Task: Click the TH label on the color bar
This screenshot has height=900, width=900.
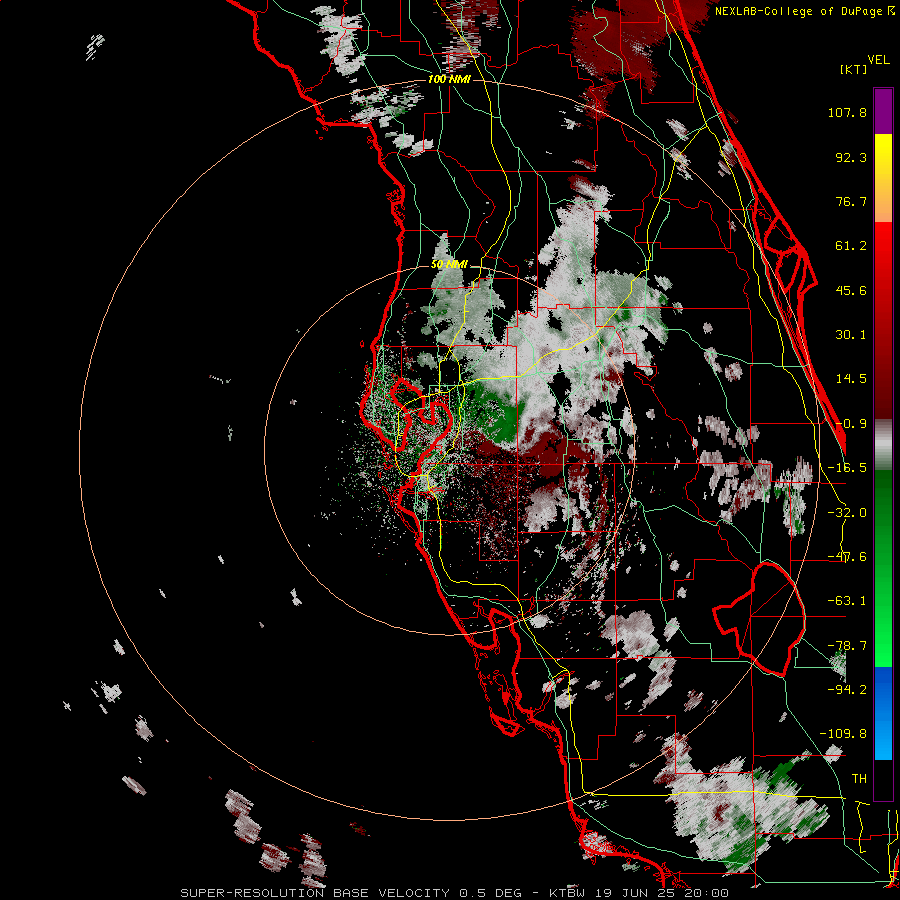Action: pyautogui.click(x=859, y=779)
